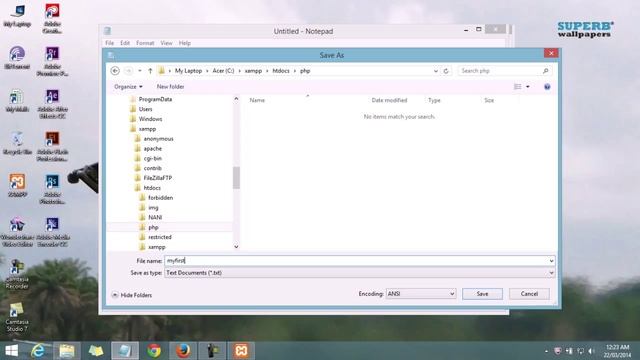Select the apache folder in tree

pyautogui.click(x=153, y=149)
